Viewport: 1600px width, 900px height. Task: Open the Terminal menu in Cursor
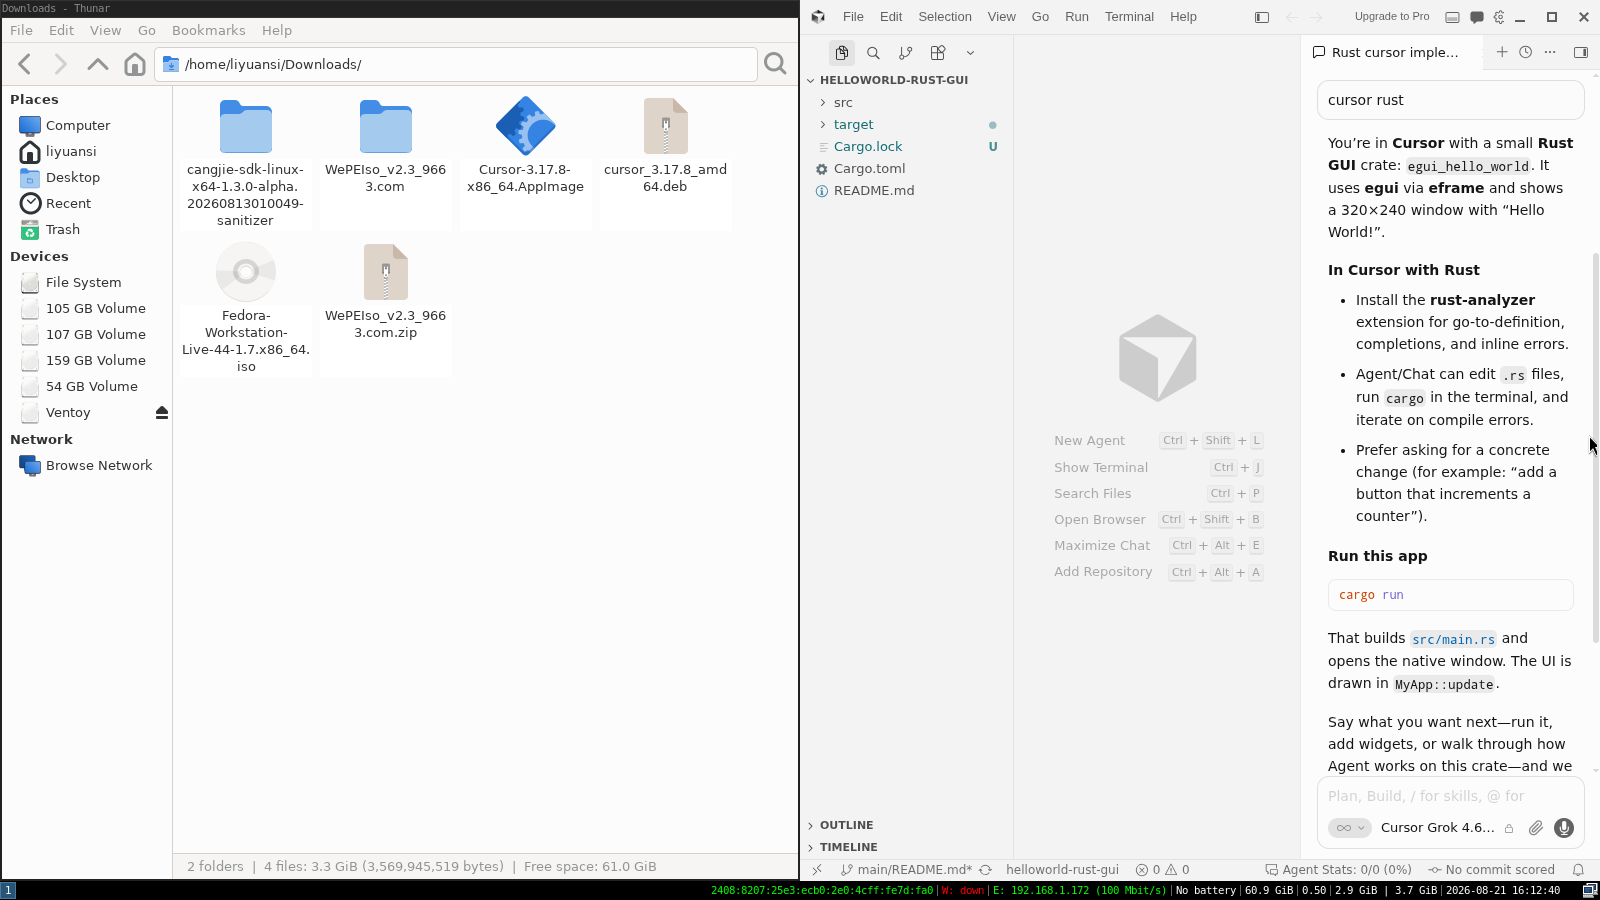(1129, 17)
